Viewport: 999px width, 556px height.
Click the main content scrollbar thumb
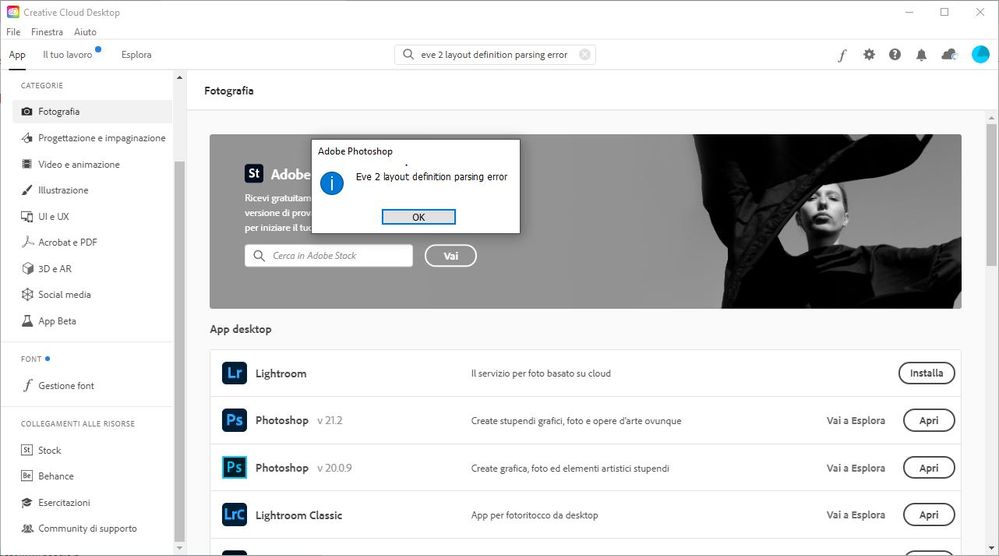click(x=991, y=195)
